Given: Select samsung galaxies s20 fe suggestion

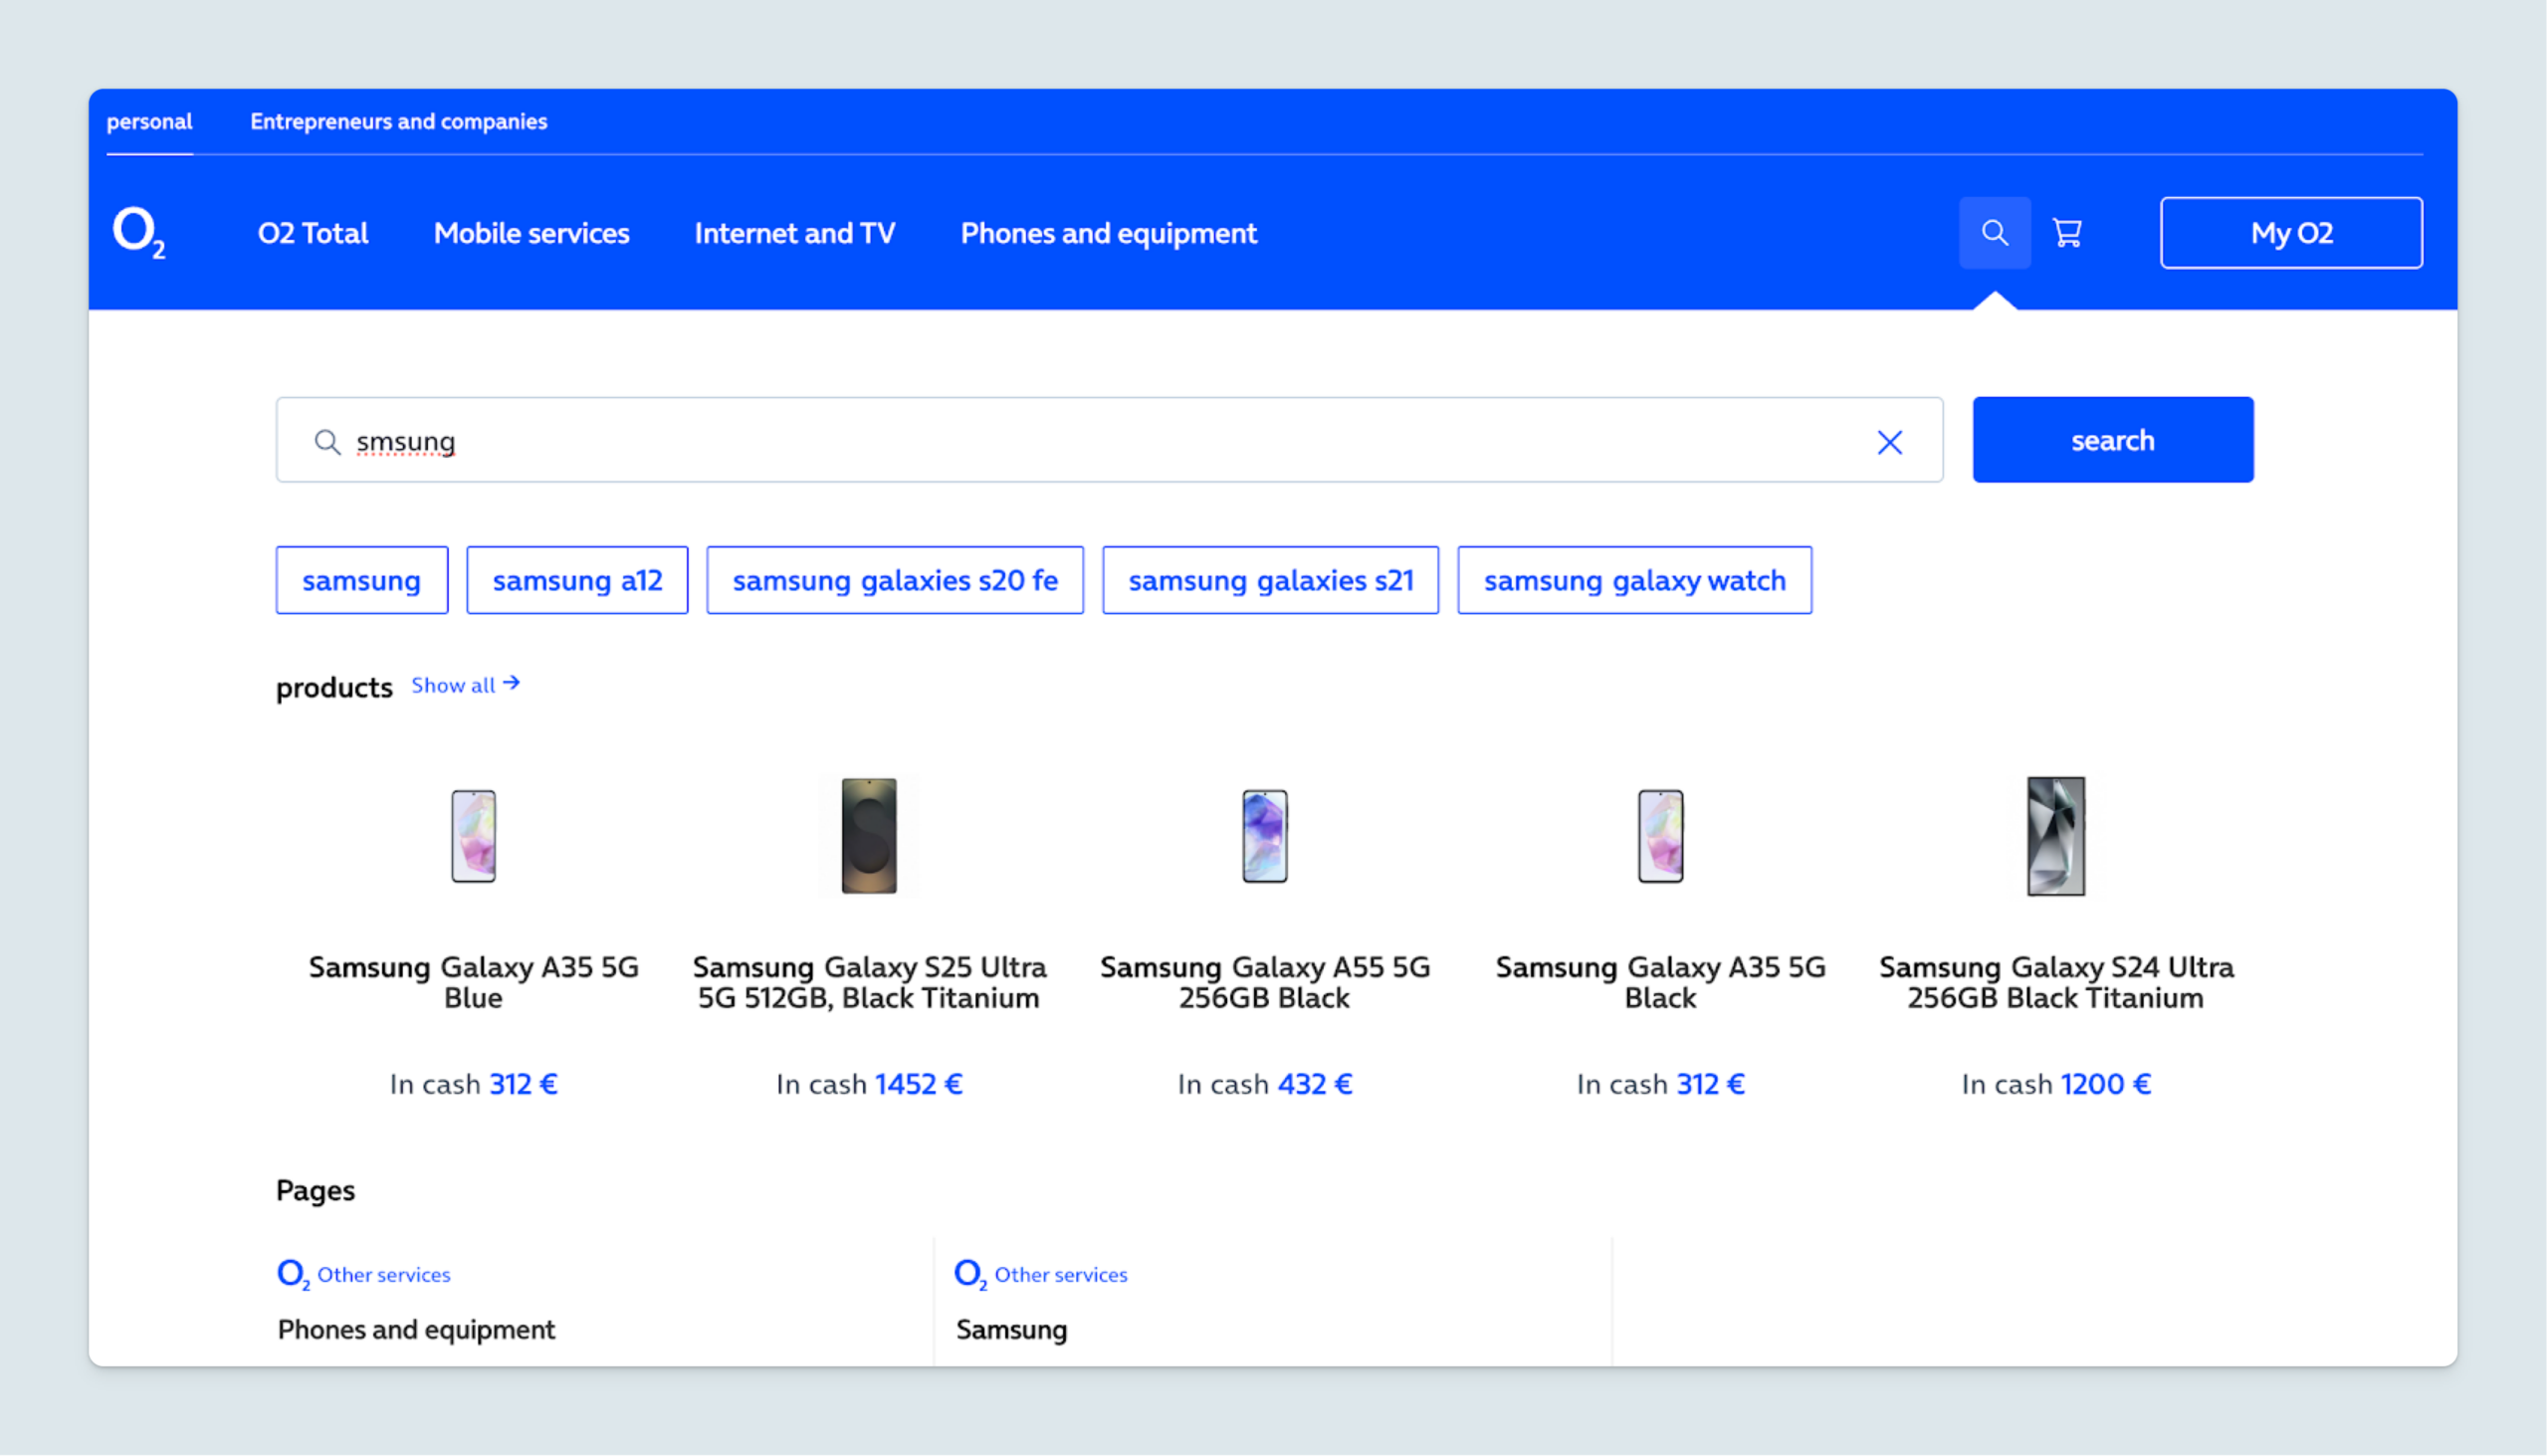Looking at the screenshot, I should point(896,580).
